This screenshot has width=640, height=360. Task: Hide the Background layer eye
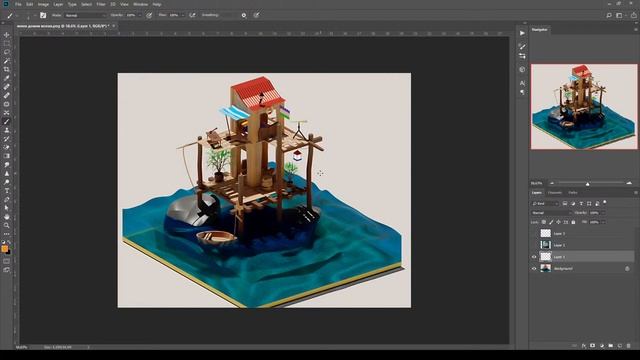pyautogui.click(x=534, y=269)
